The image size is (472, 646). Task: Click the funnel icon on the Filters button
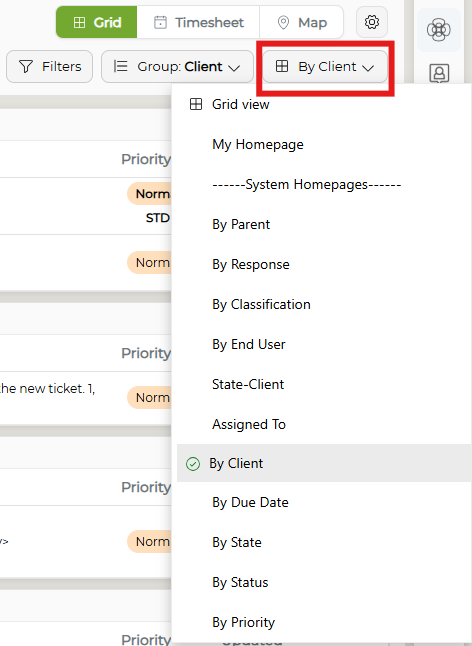[26, 66]
